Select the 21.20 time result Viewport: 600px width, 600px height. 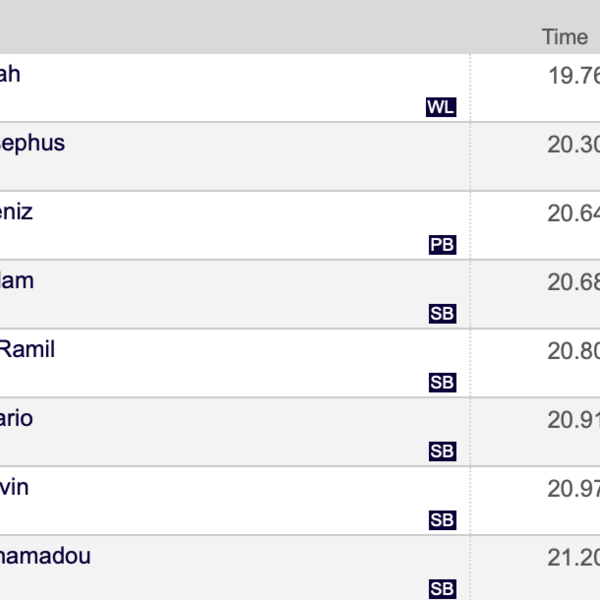[x=574, y=558]
